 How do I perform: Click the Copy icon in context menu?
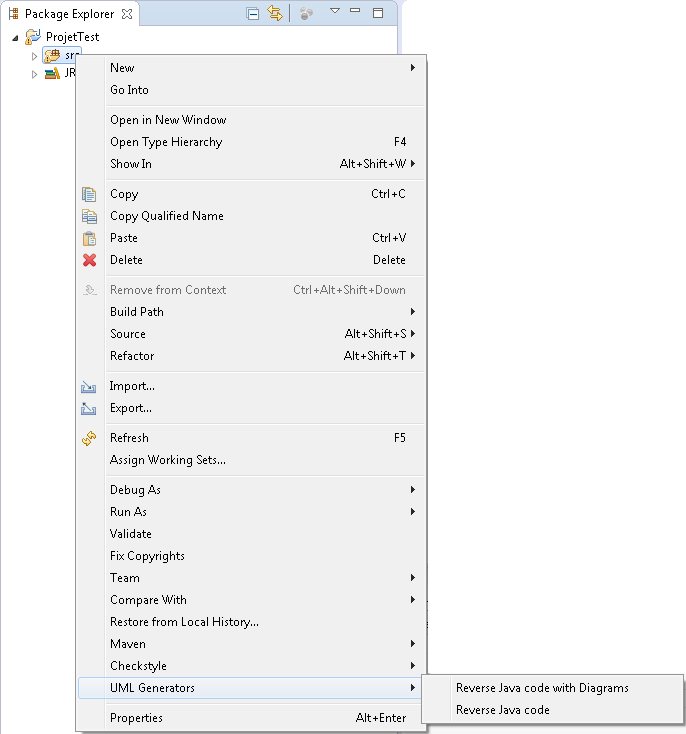point(89,194)
